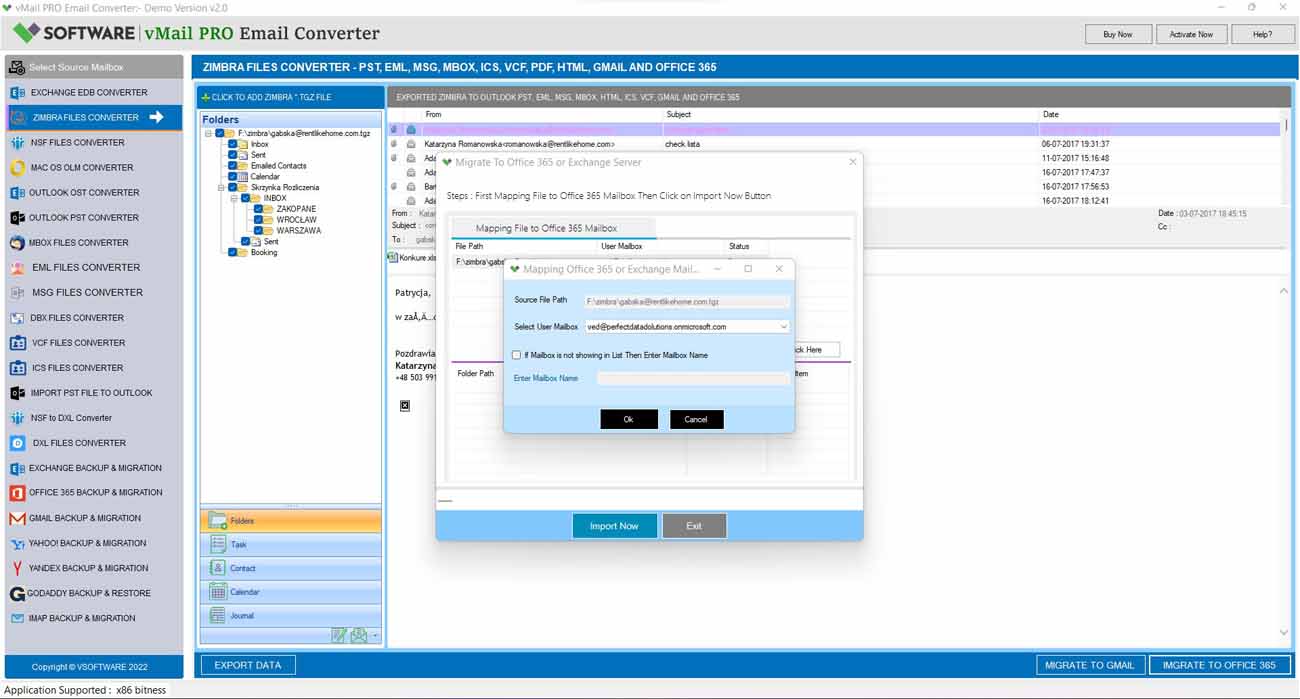Select the WROCŁAW folder in tree
1300x699 pixels.
[297, 220]
